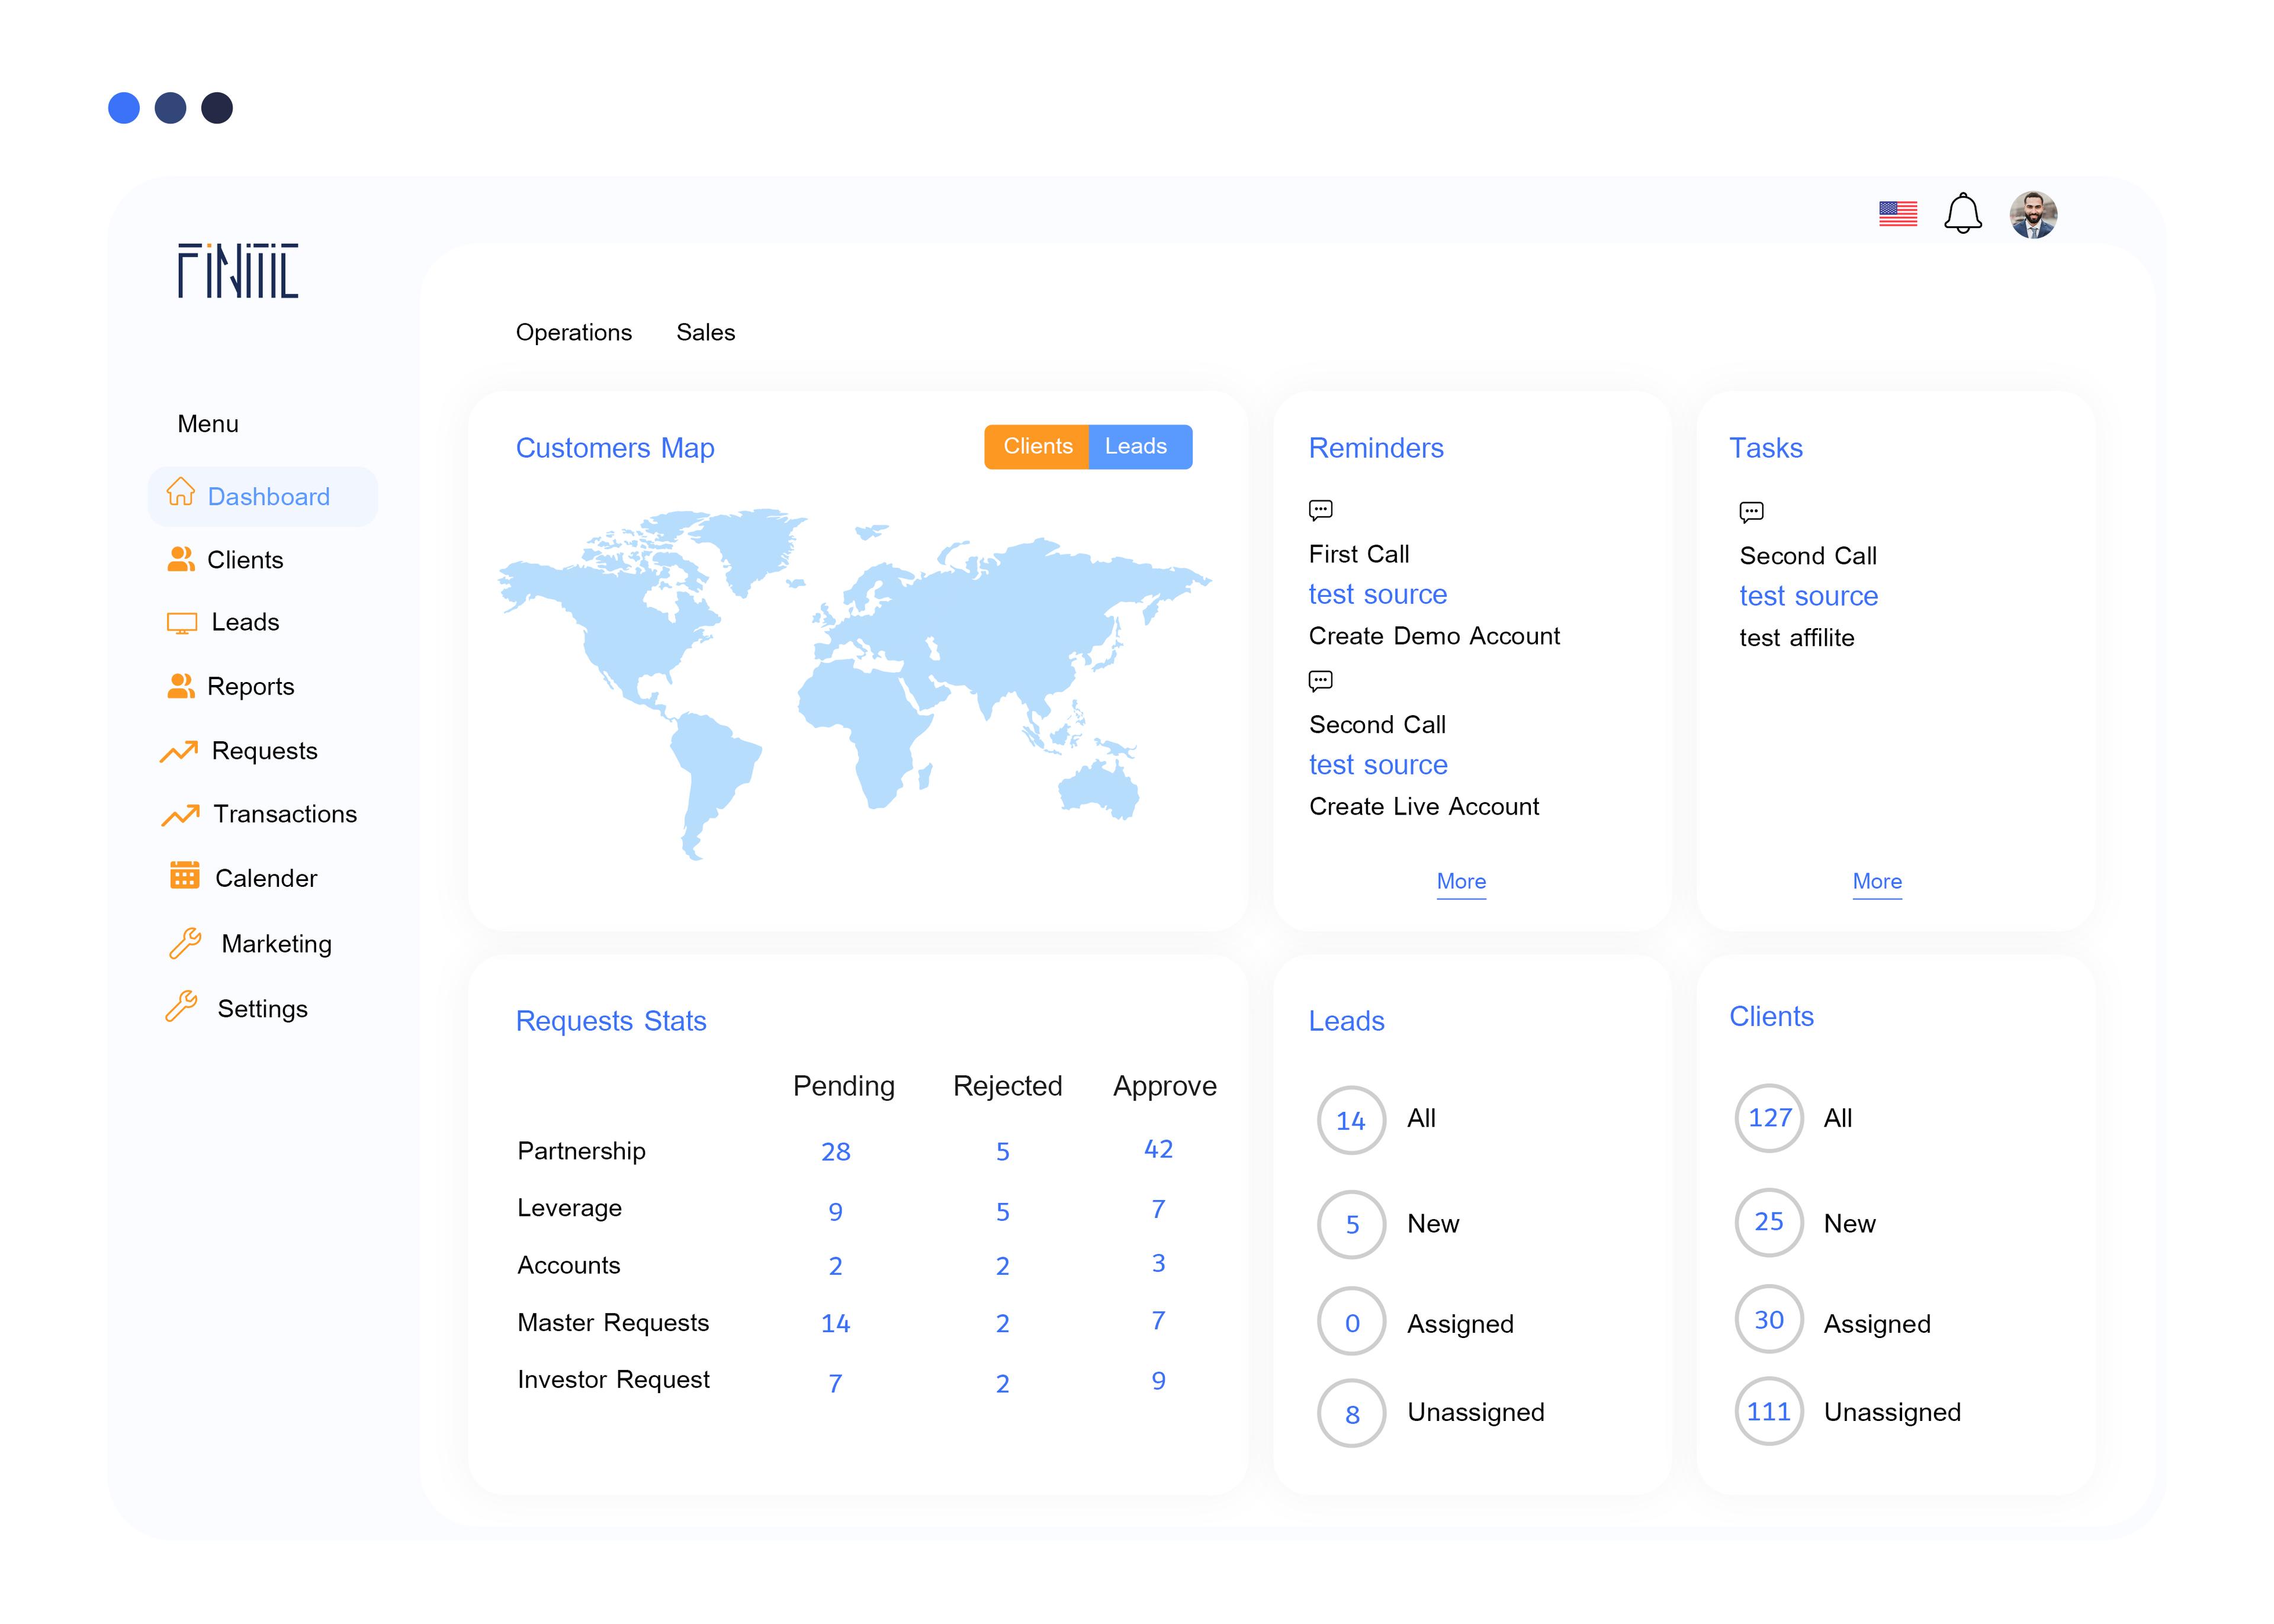2274x1624 pixels.
Task: Click the Transactions trend arrow icon
Action: [x=180, y=814]
